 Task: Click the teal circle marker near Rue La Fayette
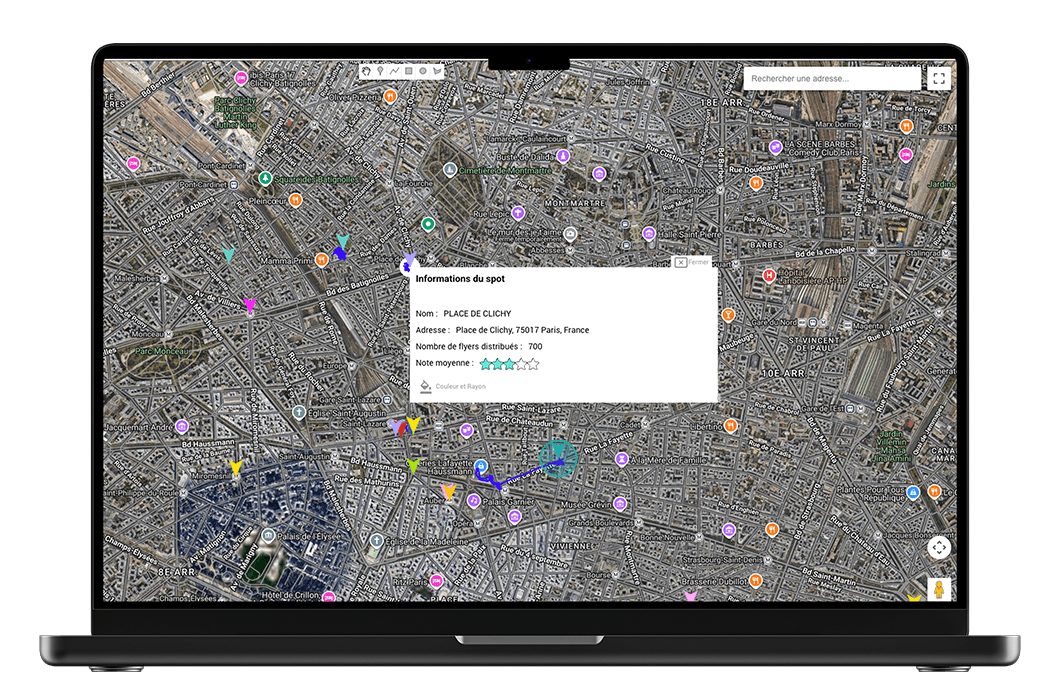(x=558, y=457)
